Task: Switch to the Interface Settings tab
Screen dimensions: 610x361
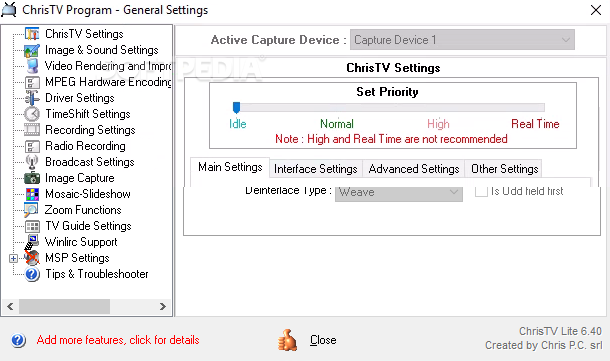Action: click(316, 169)
